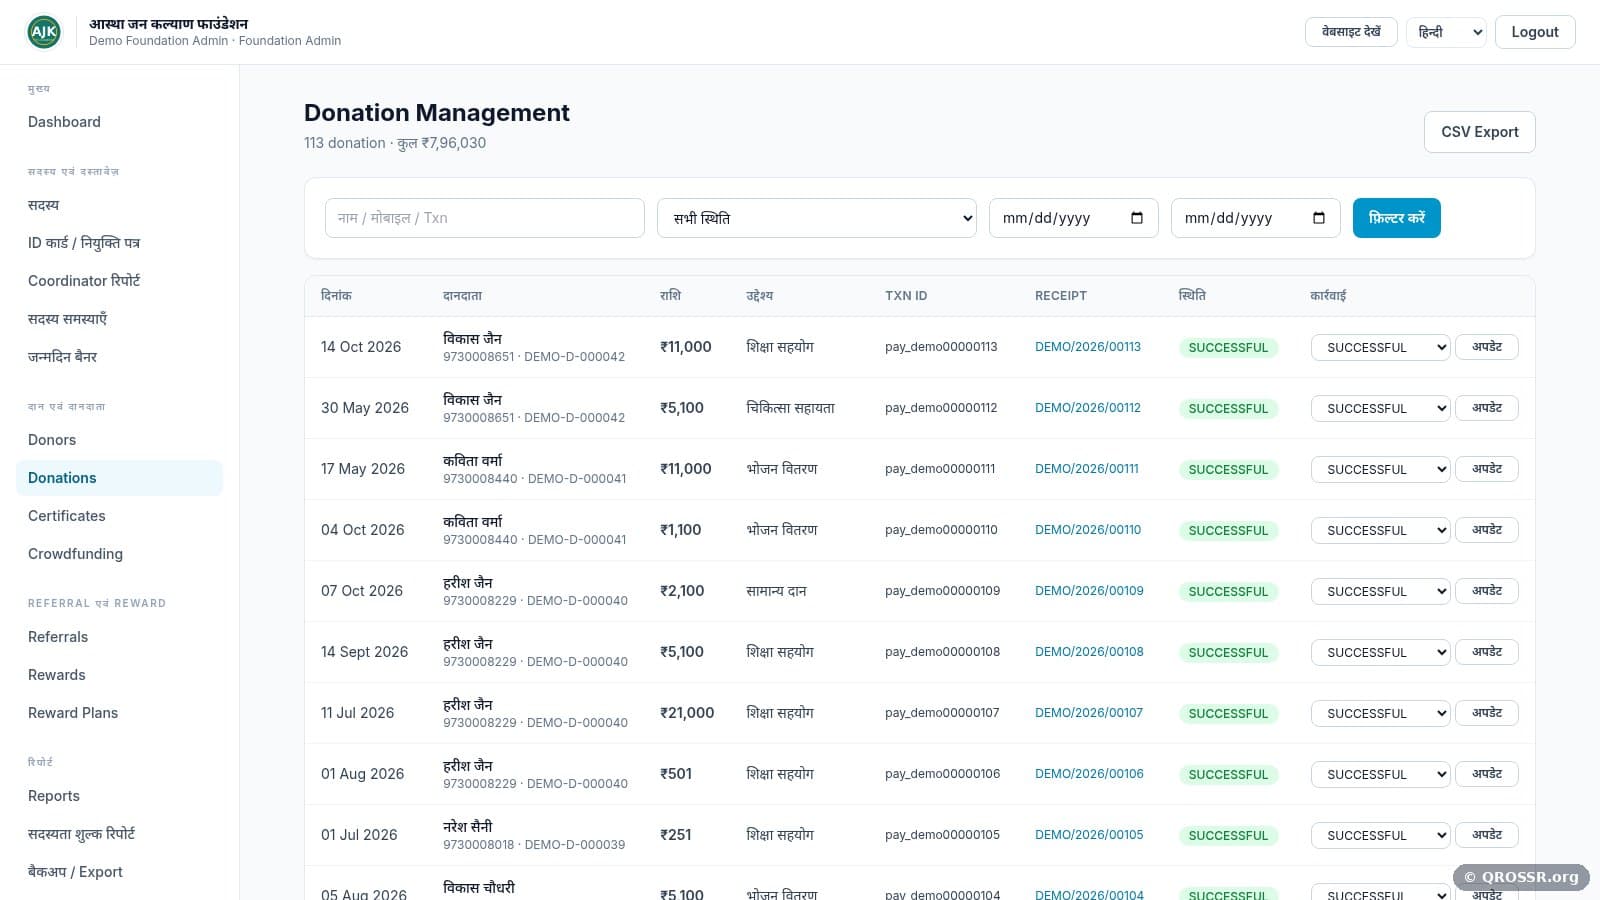The width and height of the screenshot is (1600, 900).
Task: Open calendar picker on first date field
Action: click(x=1136, y=218)
